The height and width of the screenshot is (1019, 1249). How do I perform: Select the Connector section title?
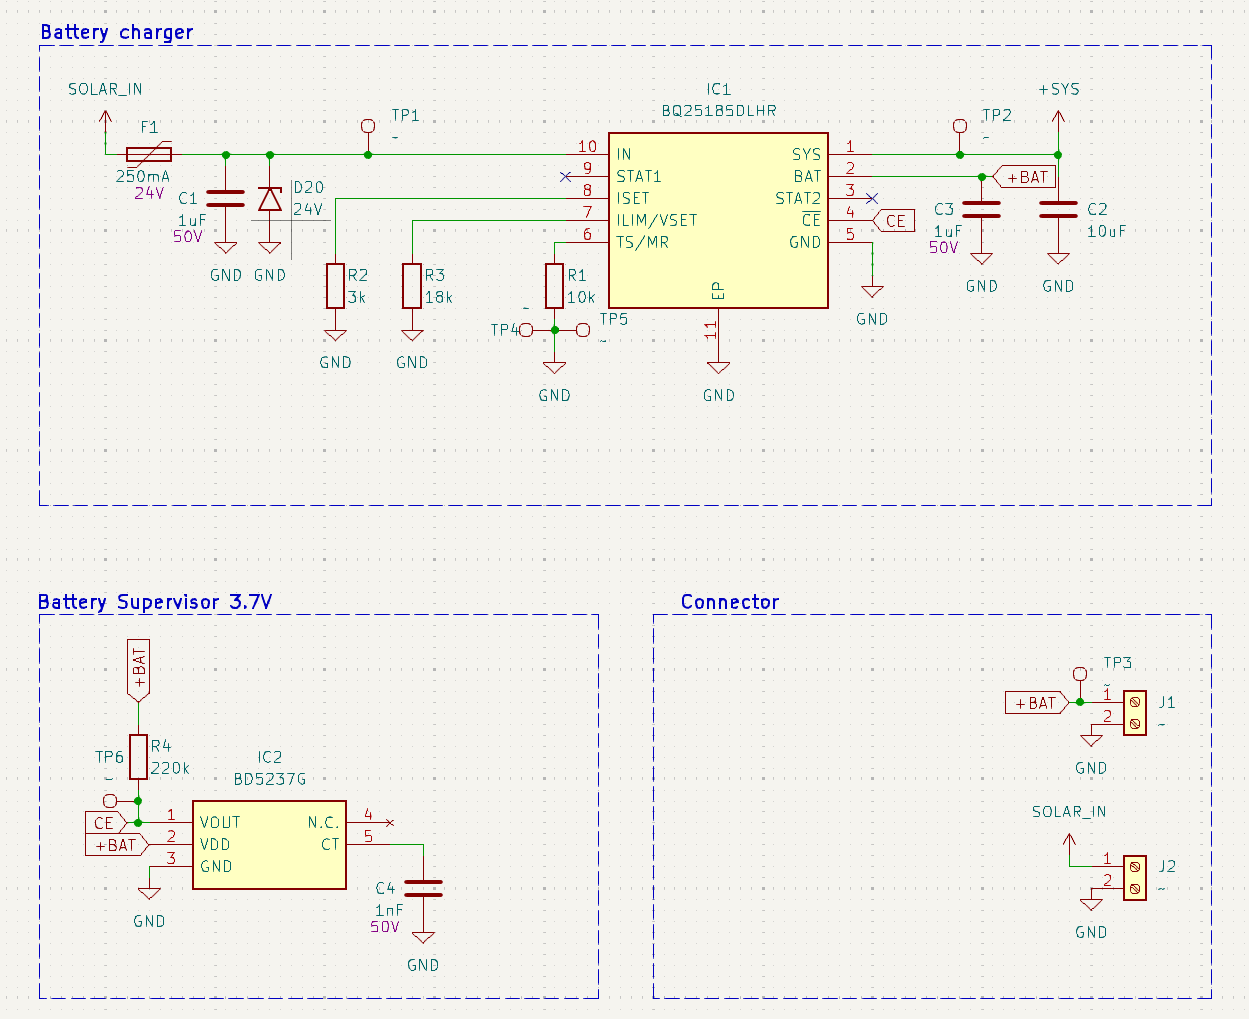point(730,602)
